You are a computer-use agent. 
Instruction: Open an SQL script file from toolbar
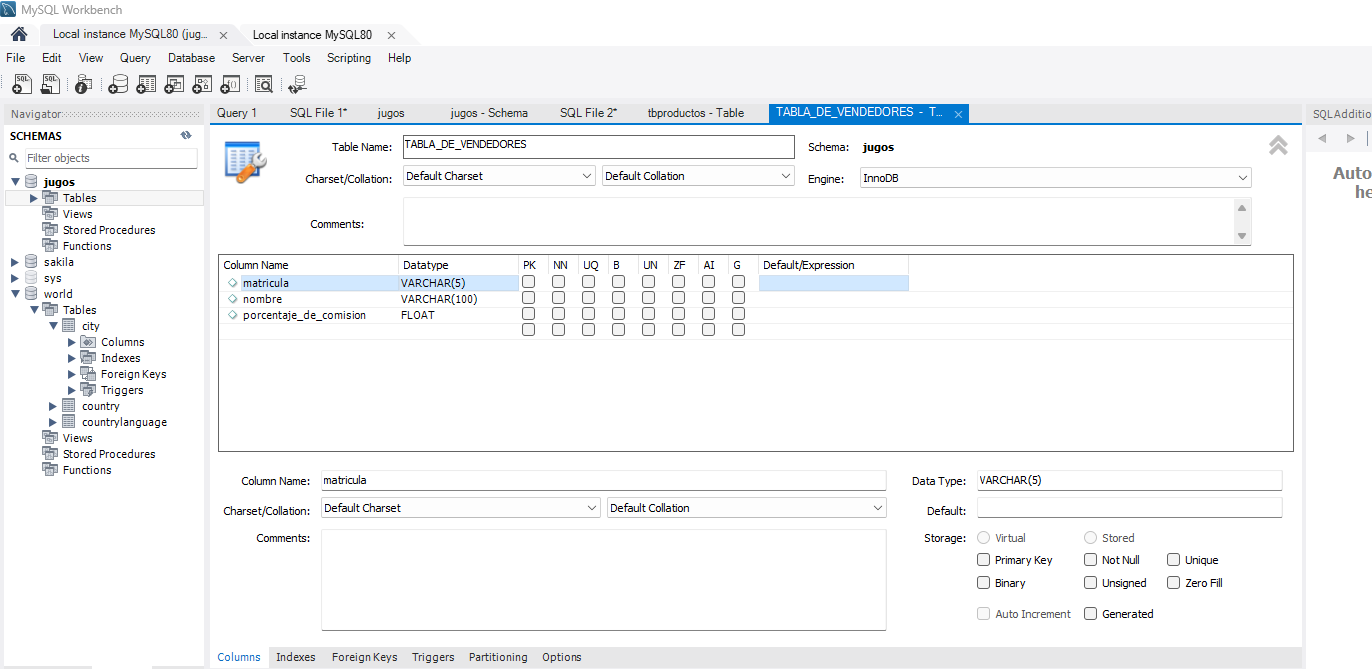pos(50,85)
